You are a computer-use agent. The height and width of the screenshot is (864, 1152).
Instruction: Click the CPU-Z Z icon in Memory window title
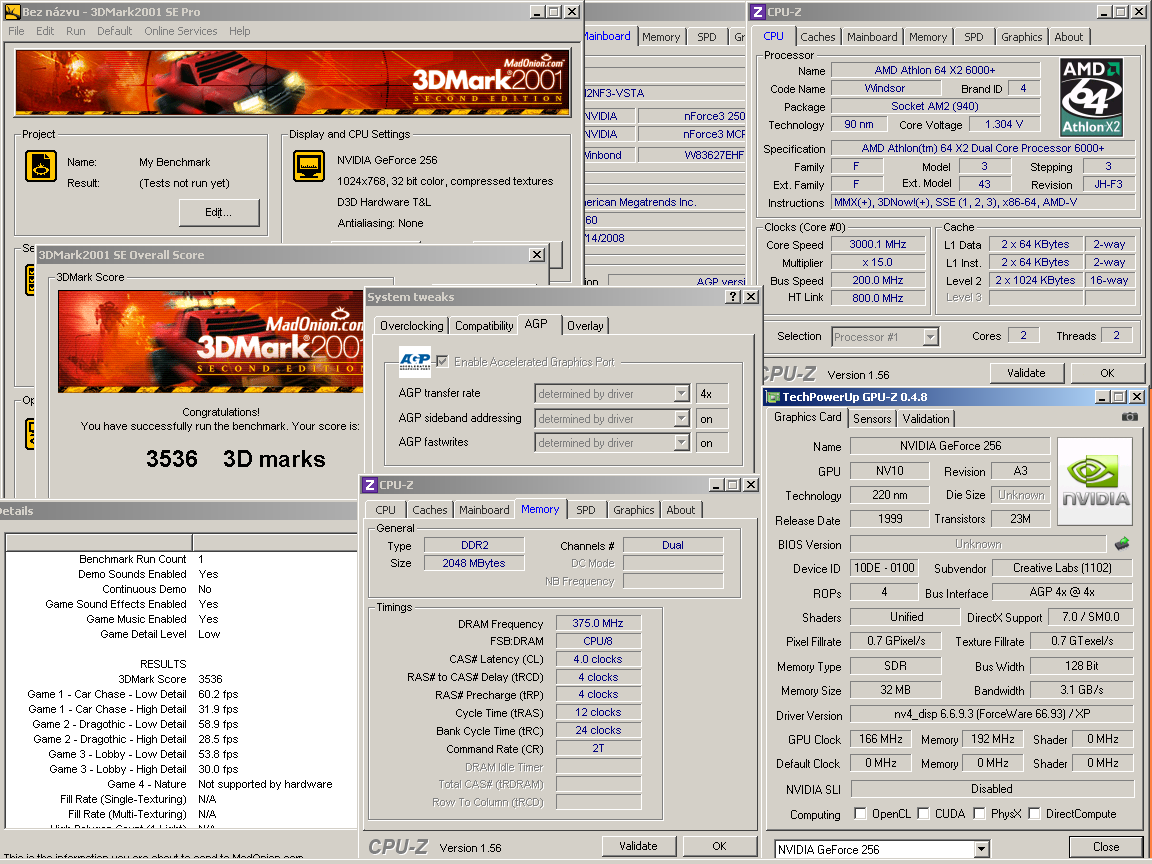click(370, 485)
